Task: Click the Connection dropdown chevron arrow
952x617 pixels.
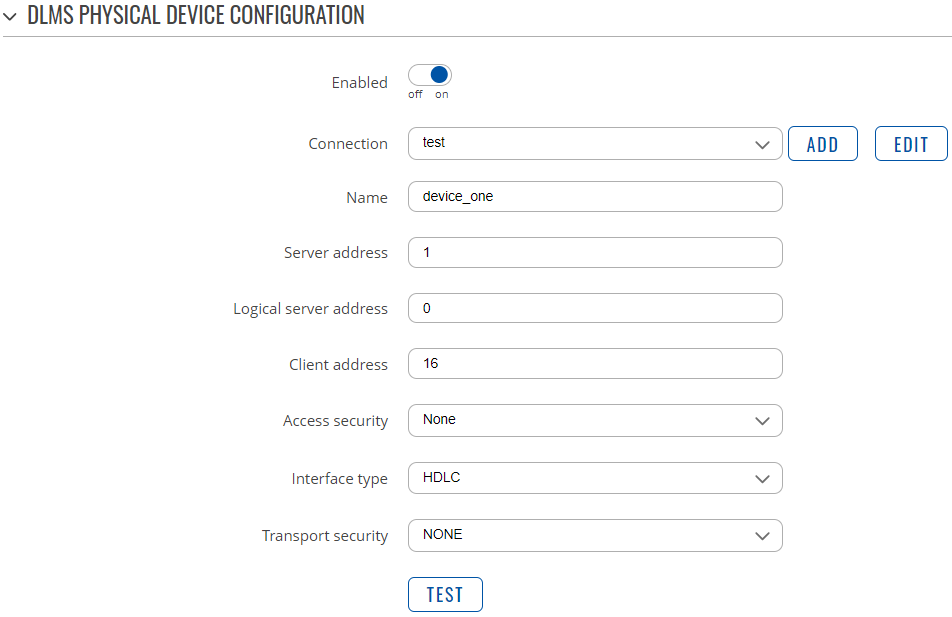Action: pyautogui.click(x=763, y=145)
